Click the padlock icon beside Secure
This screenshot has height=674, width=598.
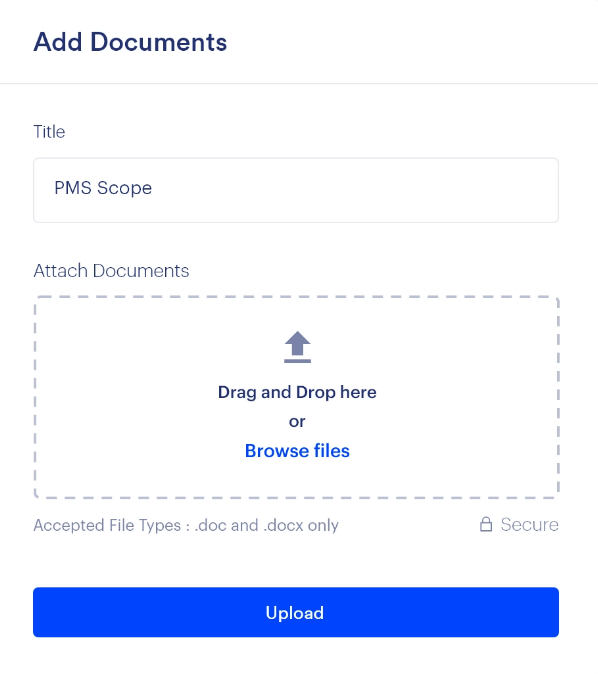tap(486, 524)
